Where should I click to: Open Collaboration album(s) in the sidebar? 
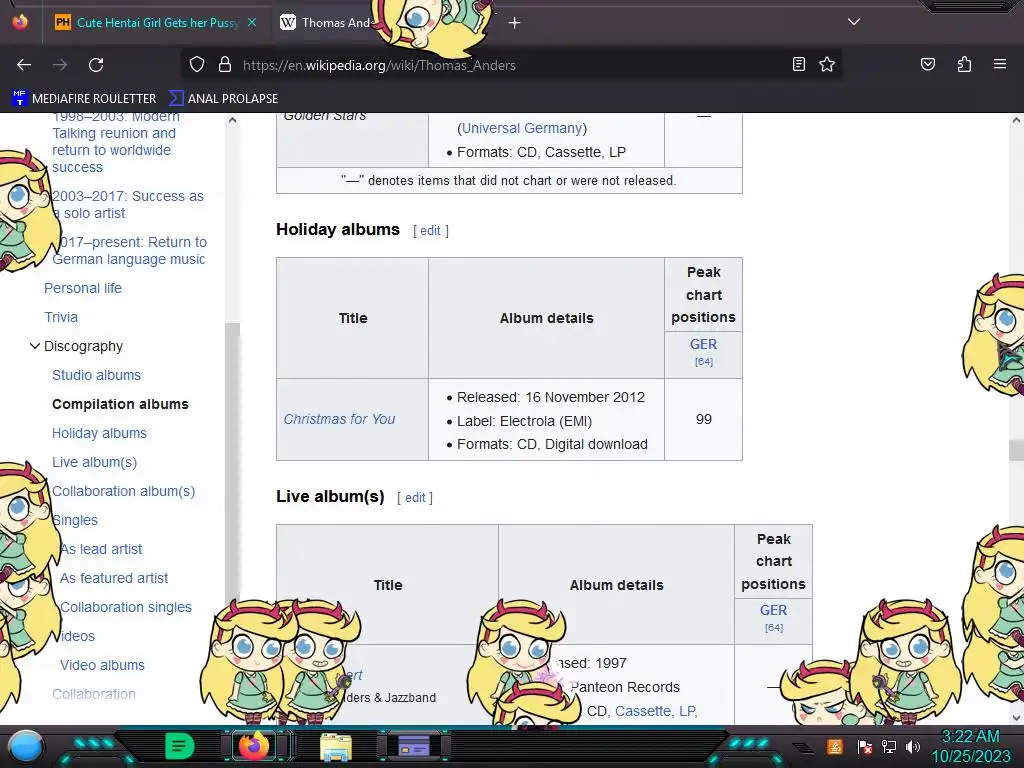point(123,491)
